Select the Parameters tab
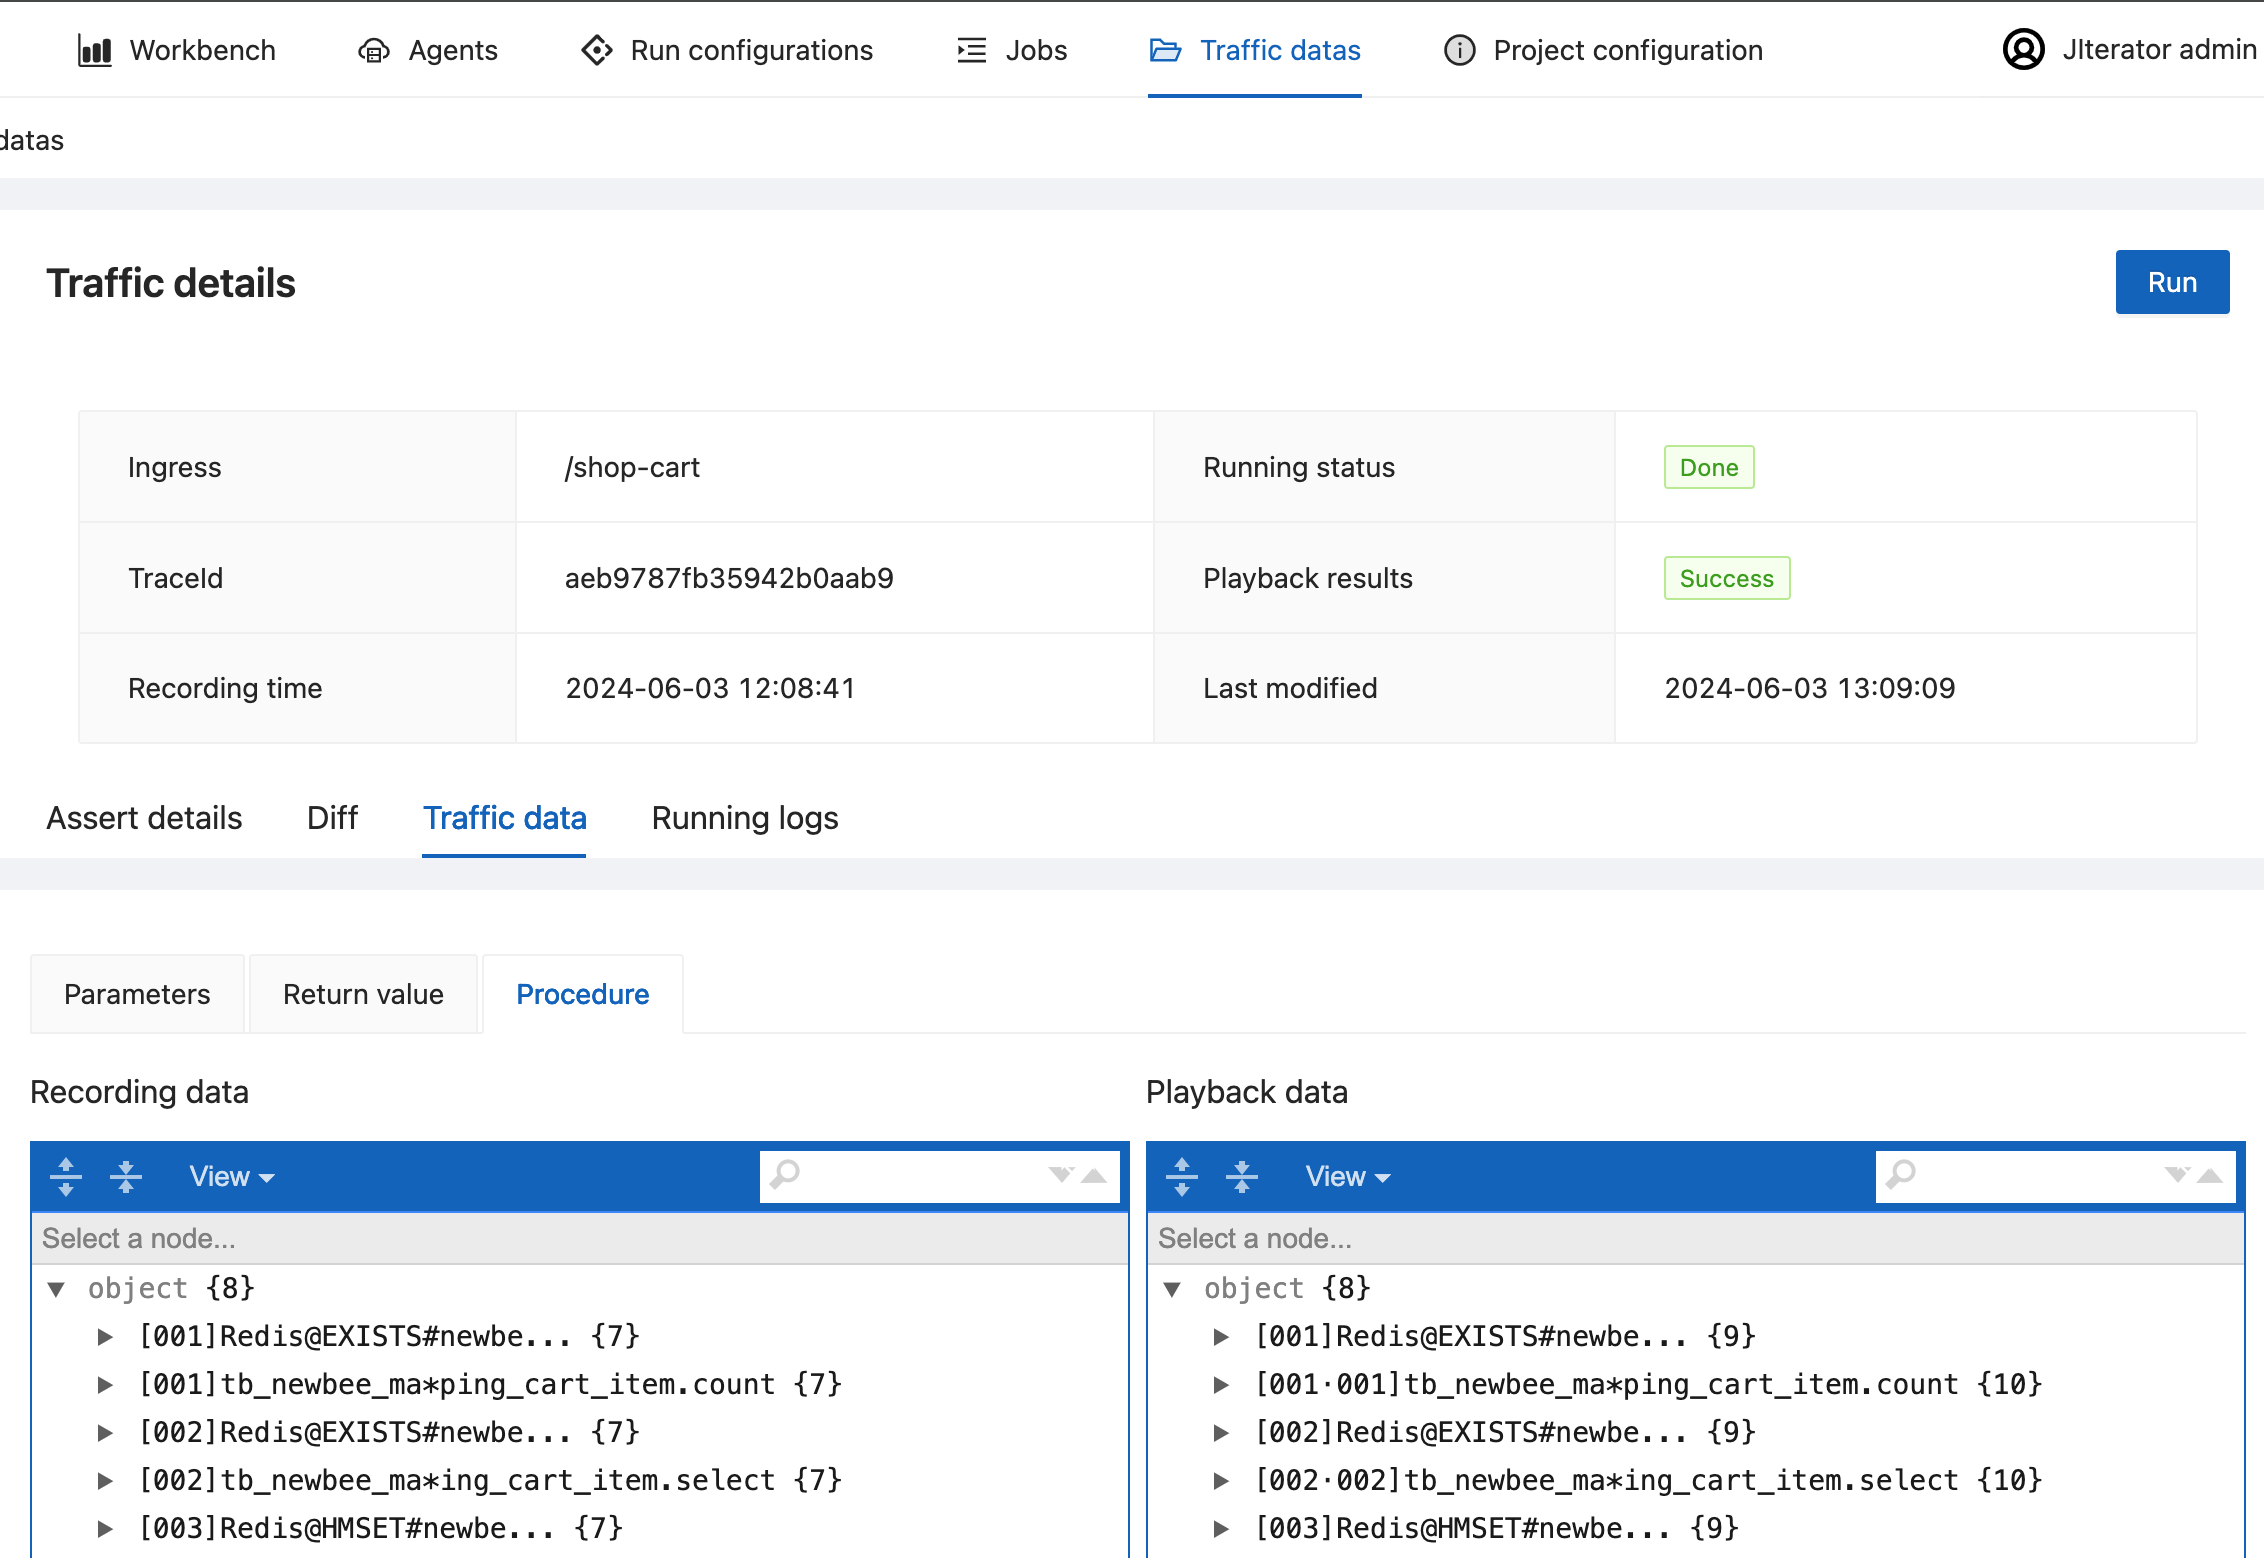Image resolution: width=2264 pixels, height=1558 pixels. [x=137, y=994]
